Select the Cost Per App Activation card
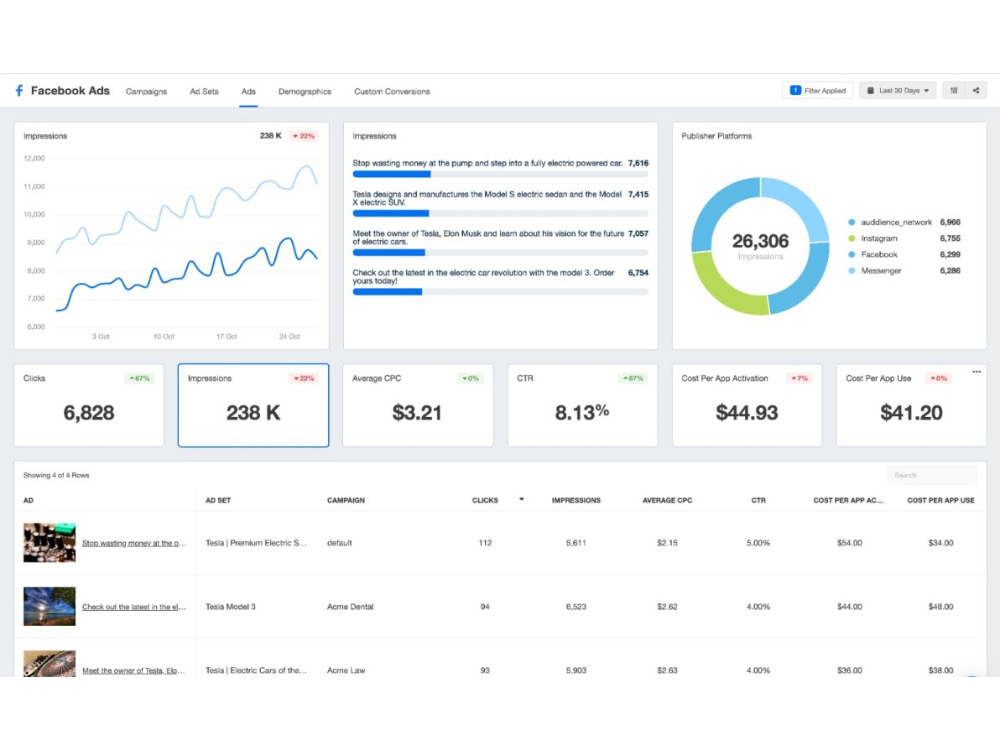 pyautogui.click(x=747, y=405)
